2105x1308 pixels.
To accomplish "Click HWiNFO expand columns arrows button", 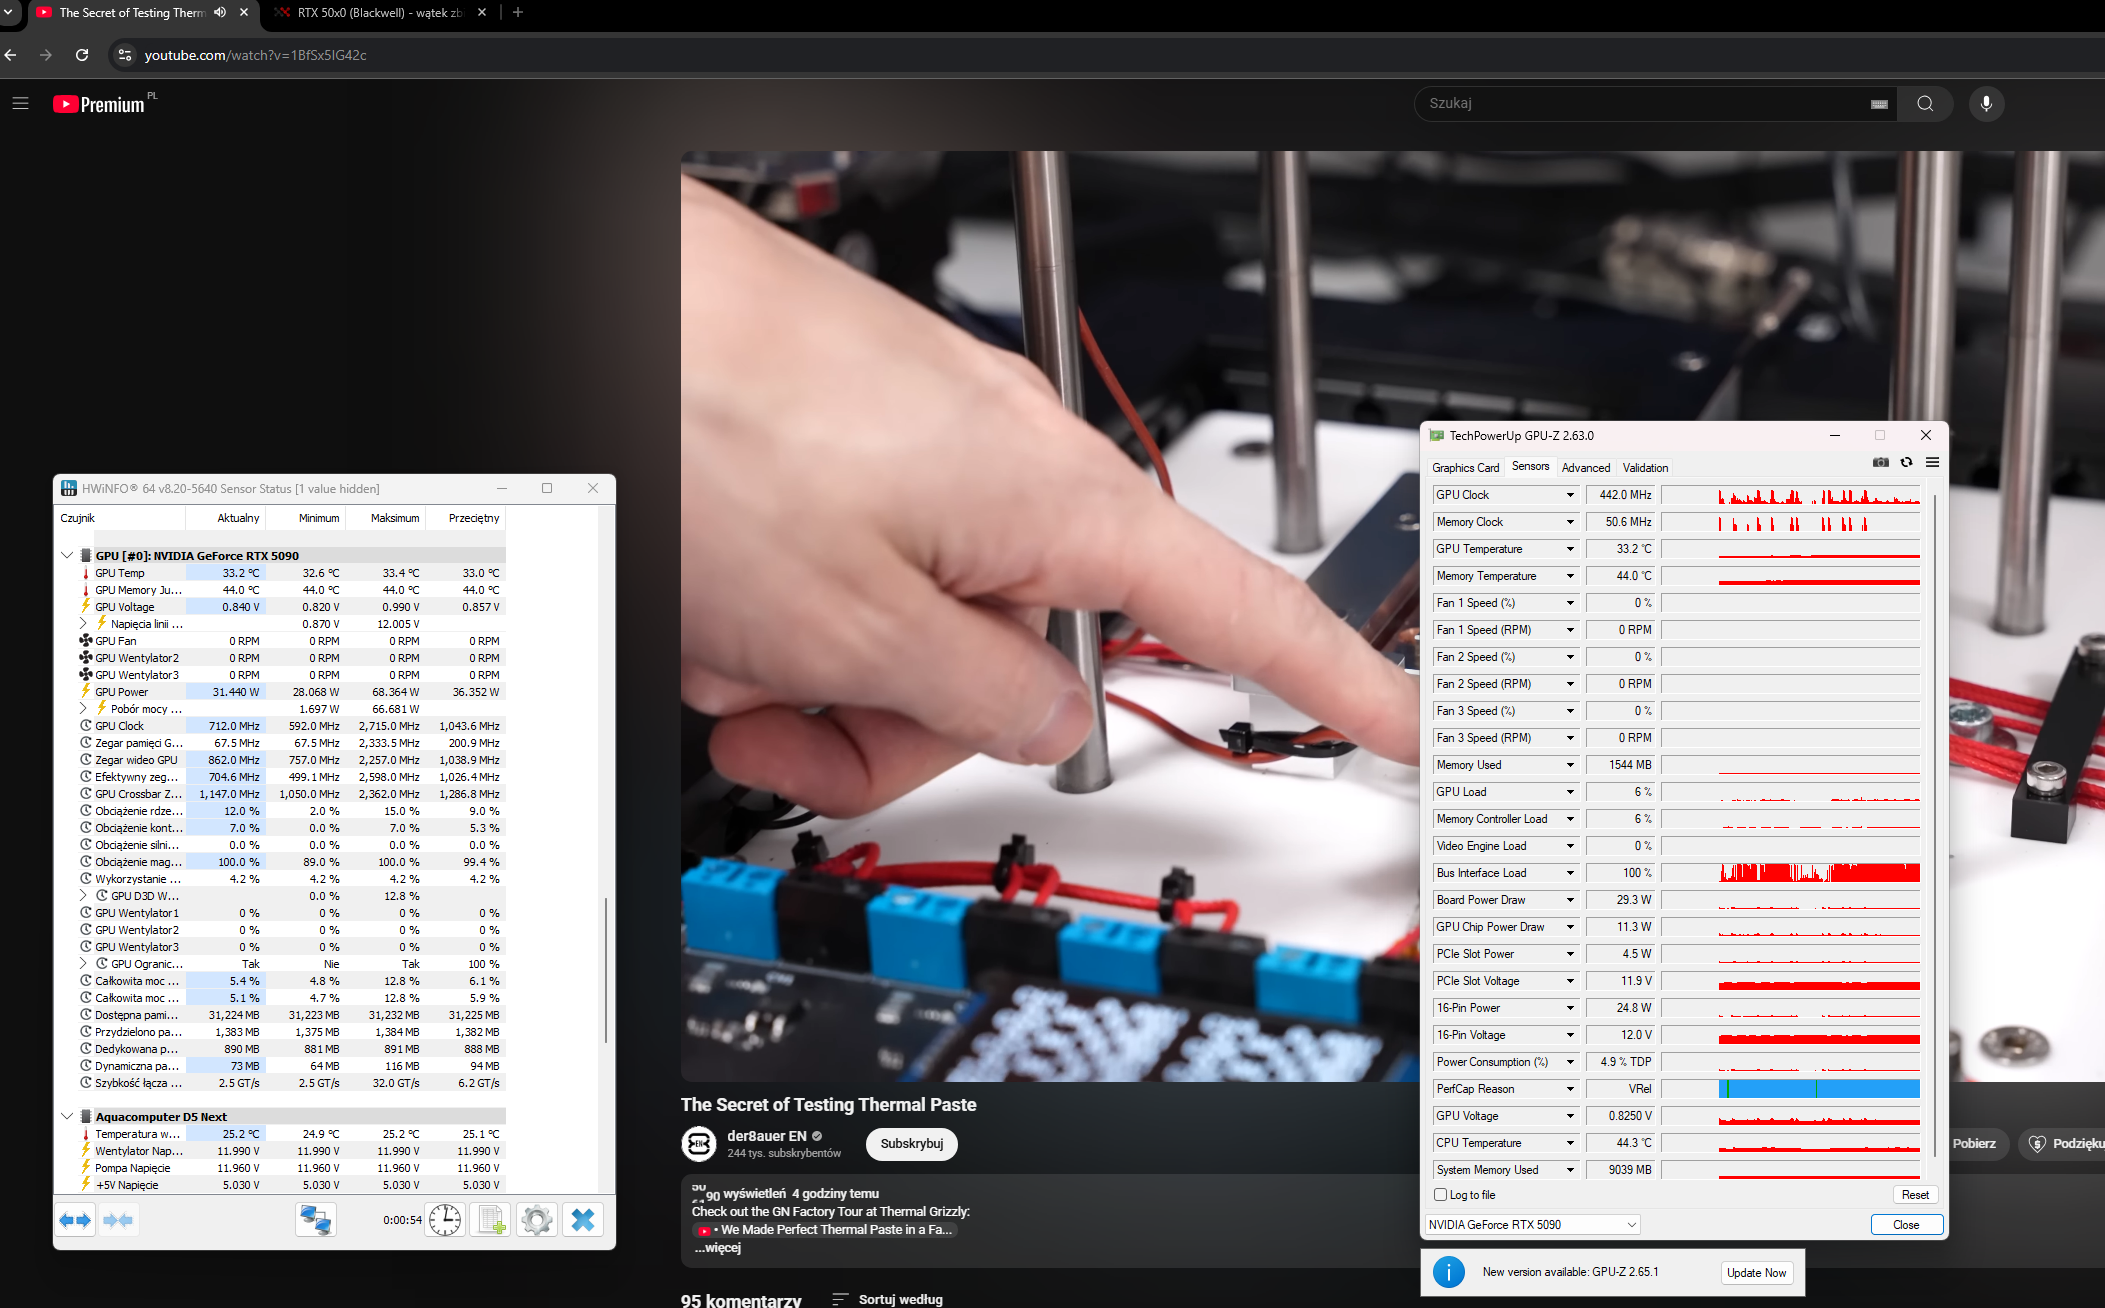I will pyautogui.click(x=75, y=1220).
